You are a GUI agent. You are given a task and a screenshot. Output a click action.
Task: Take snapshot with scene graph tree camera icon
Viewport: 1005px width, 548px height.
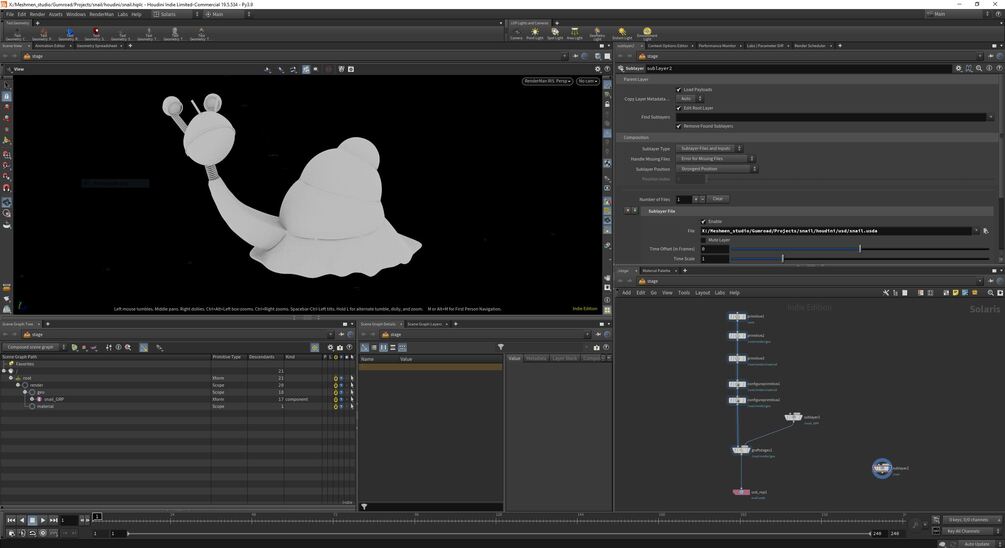340,347
